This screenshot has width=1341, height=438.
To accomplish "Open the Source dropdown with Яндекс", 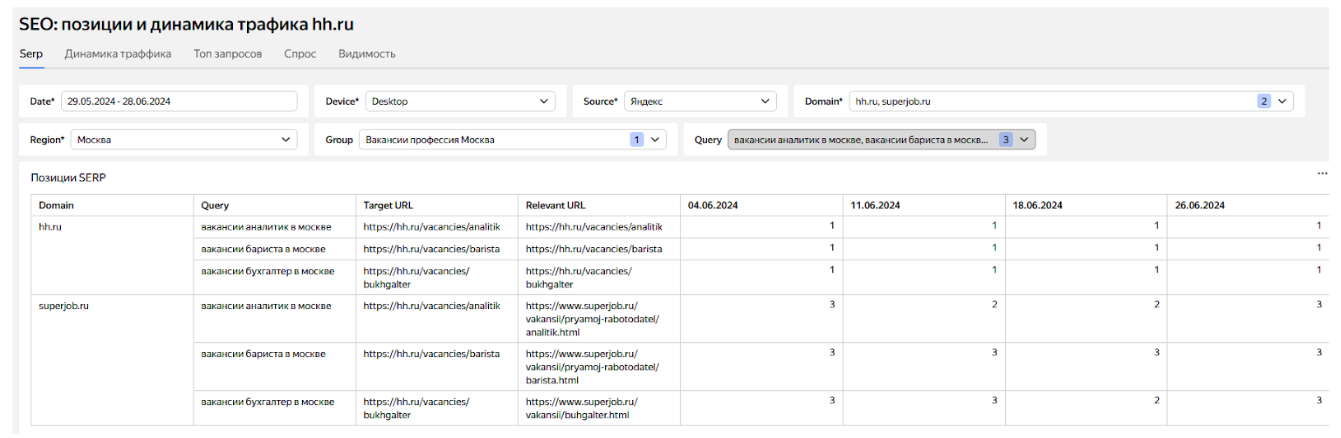I will [x=765, y=101].
